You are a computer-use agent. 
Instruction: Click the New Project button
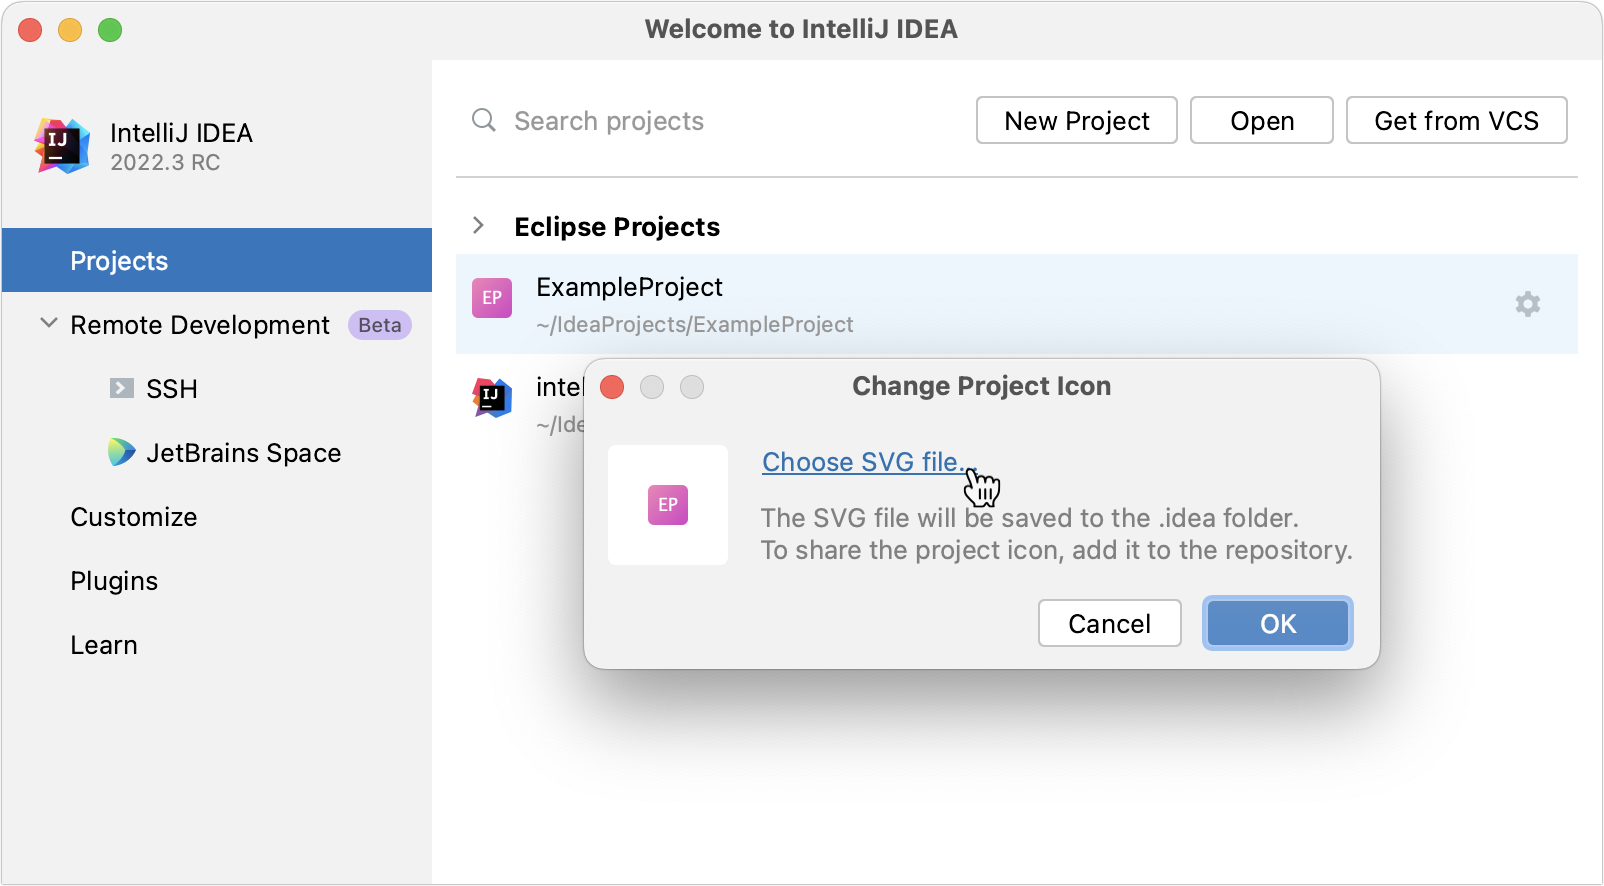click(x=1077, y=120)
